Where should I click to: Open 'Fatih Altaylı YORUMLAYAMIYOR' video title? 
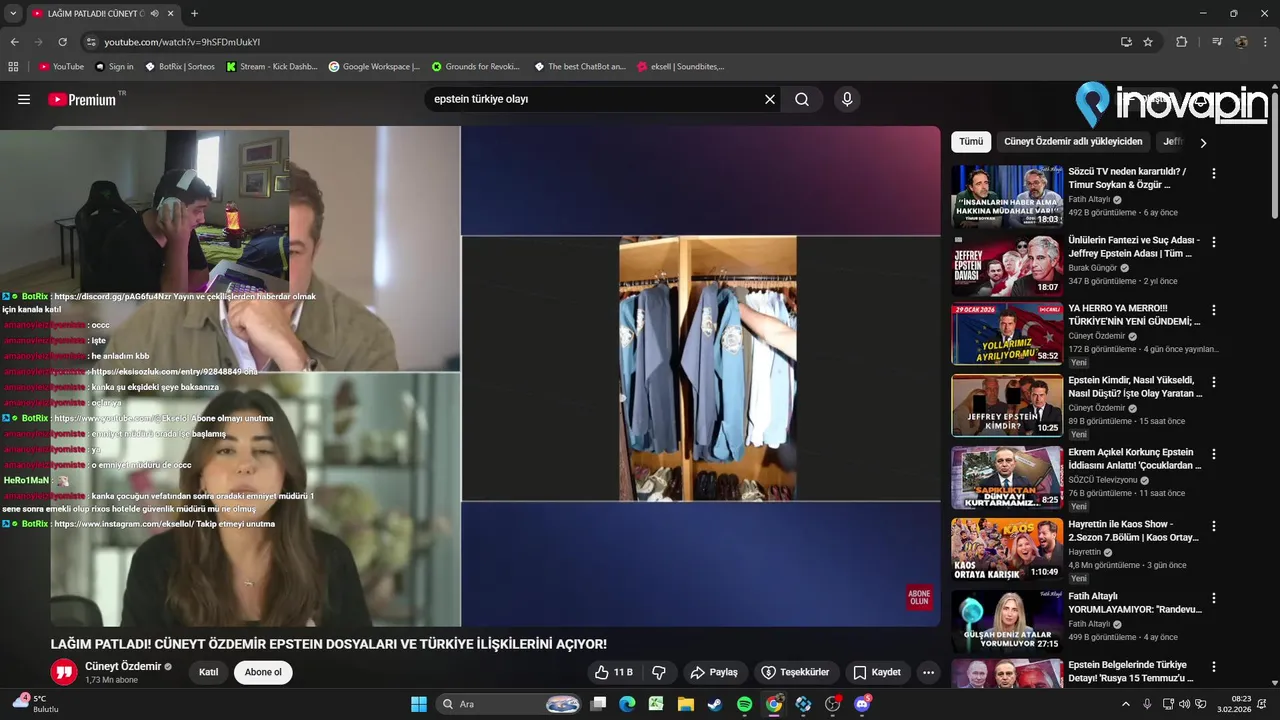point(1133,603)
